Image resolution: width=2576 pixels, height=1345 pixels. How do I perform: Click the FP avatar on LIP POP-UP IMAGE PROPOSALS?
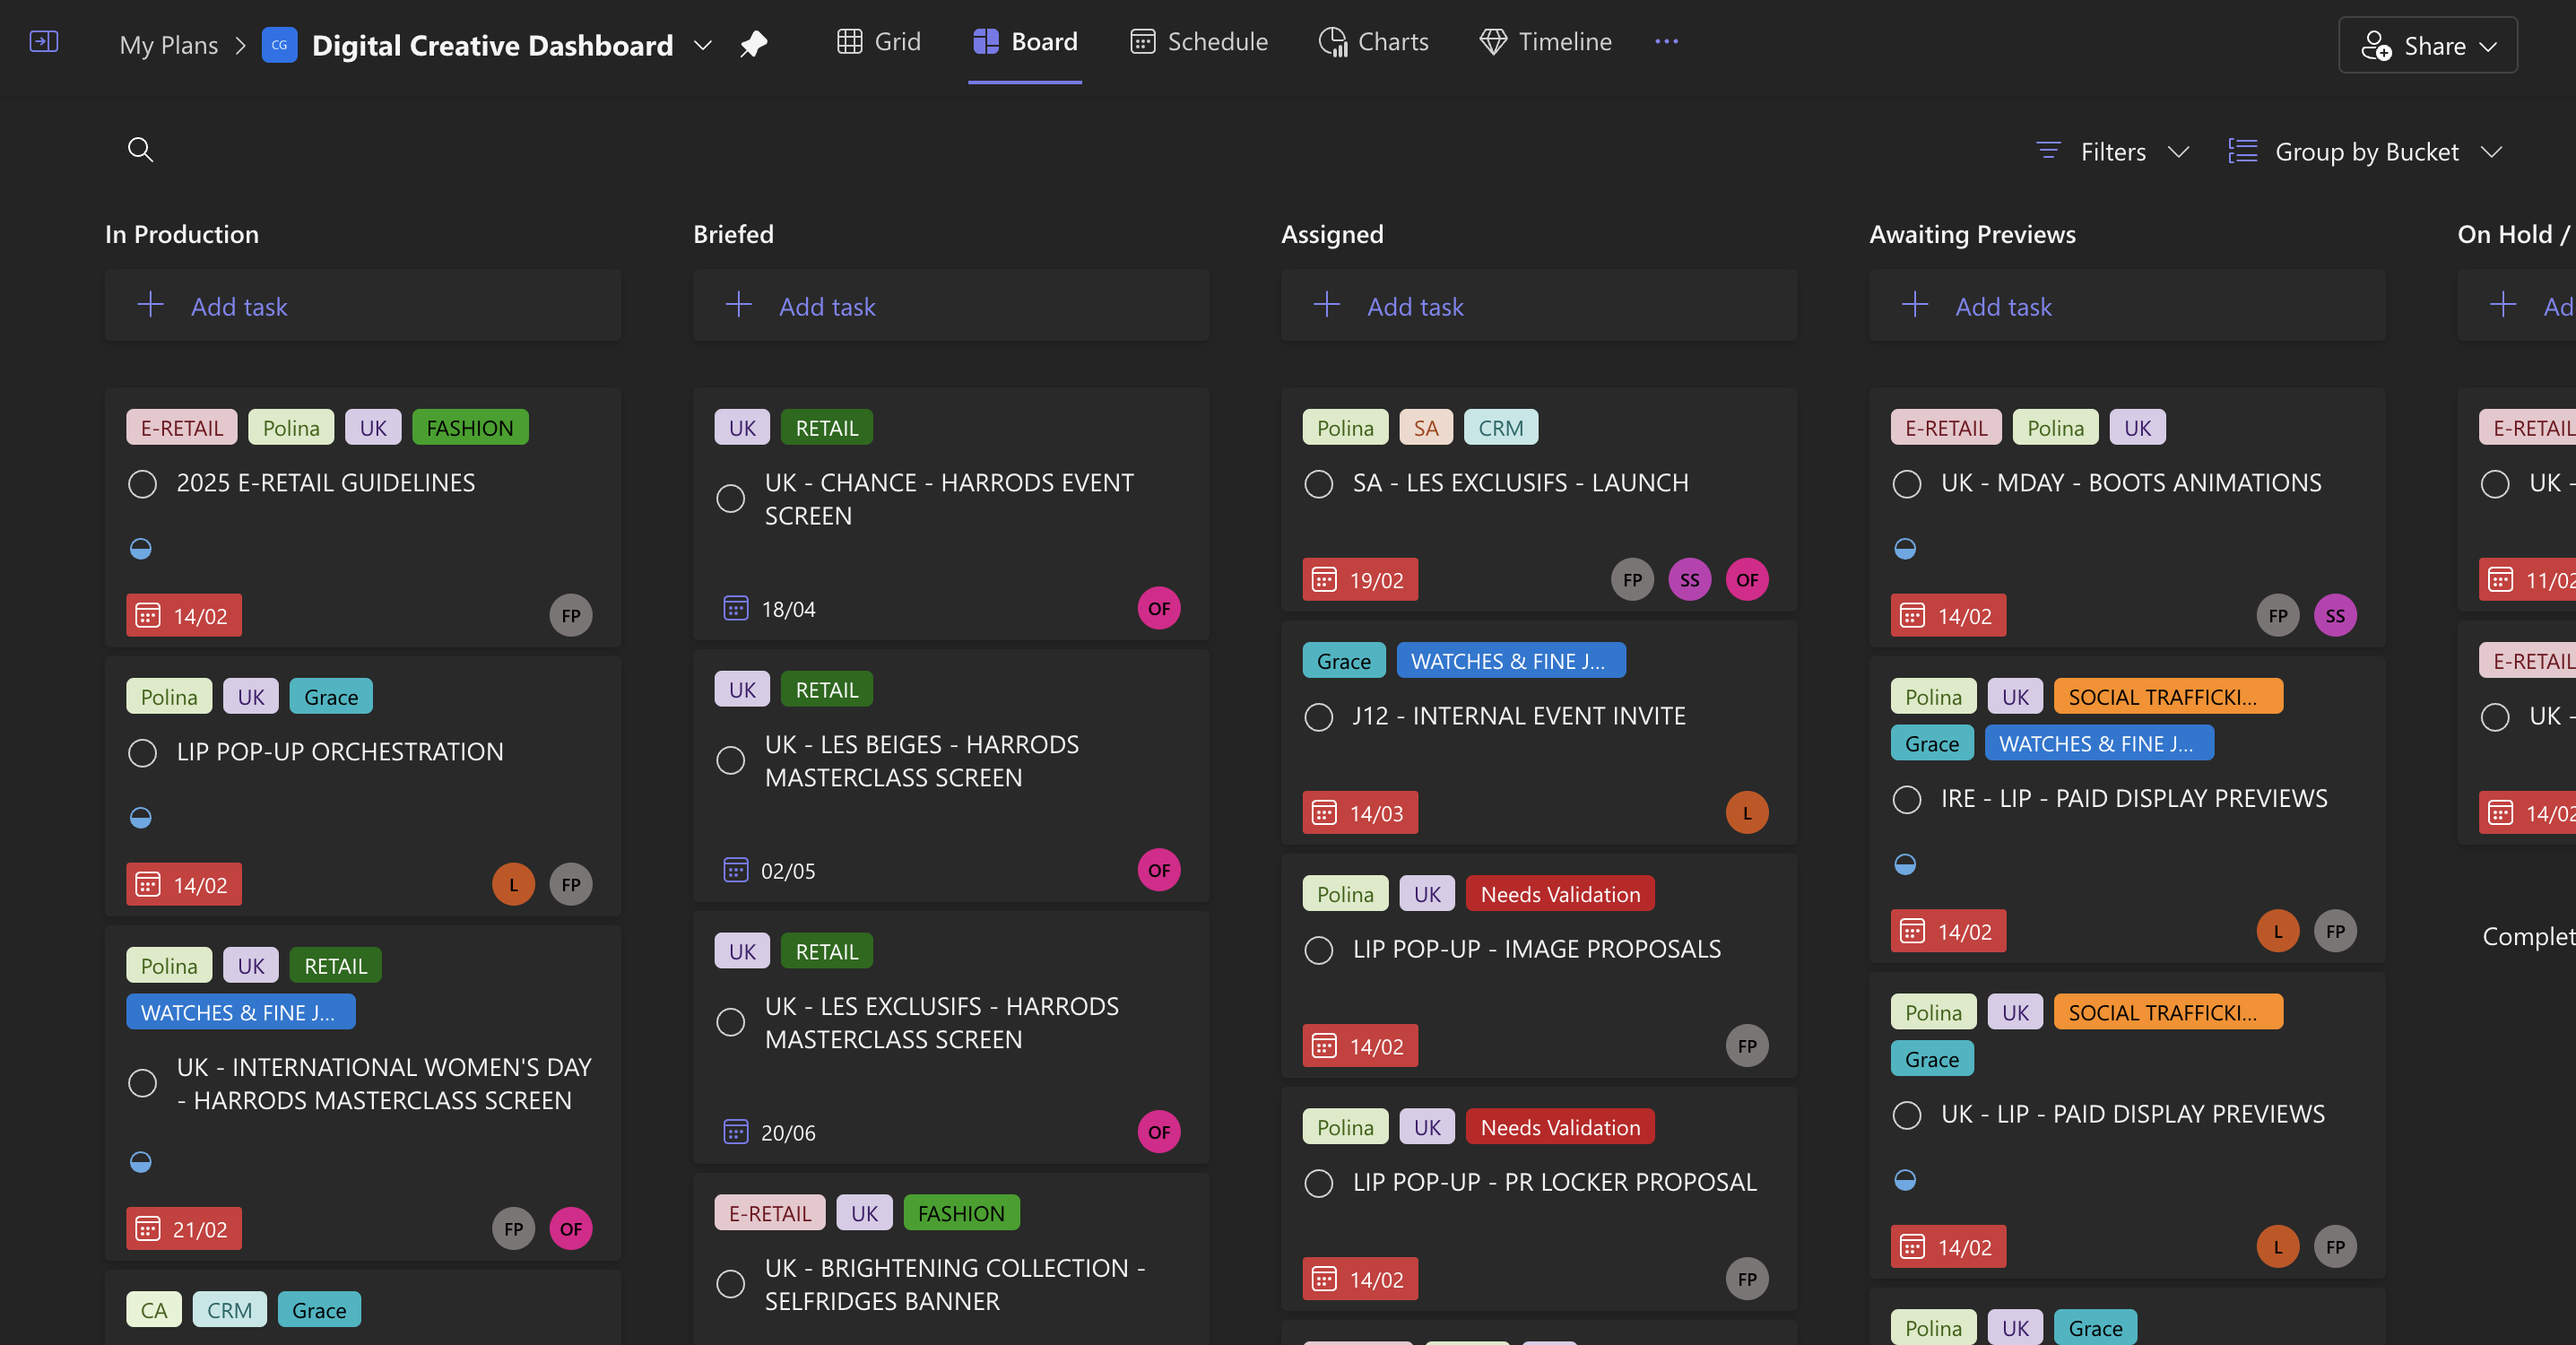tap(1745, 1045)
